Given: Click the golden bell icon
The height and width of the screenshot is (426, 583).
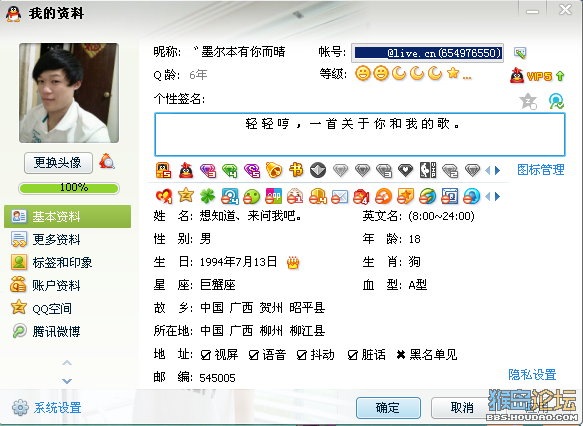Looking at the screenshot, I should (274, 171).
